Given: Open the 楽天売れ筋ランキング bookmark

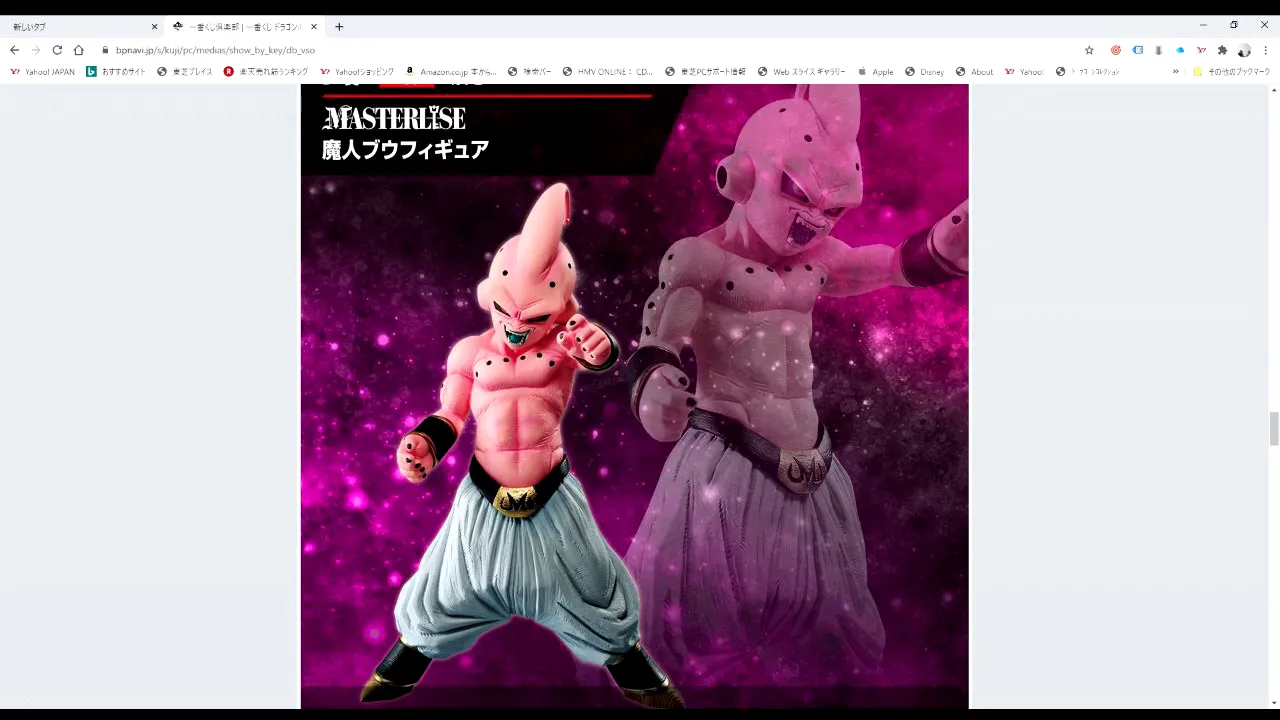Looking at the screenshot, I should [266, 72].
